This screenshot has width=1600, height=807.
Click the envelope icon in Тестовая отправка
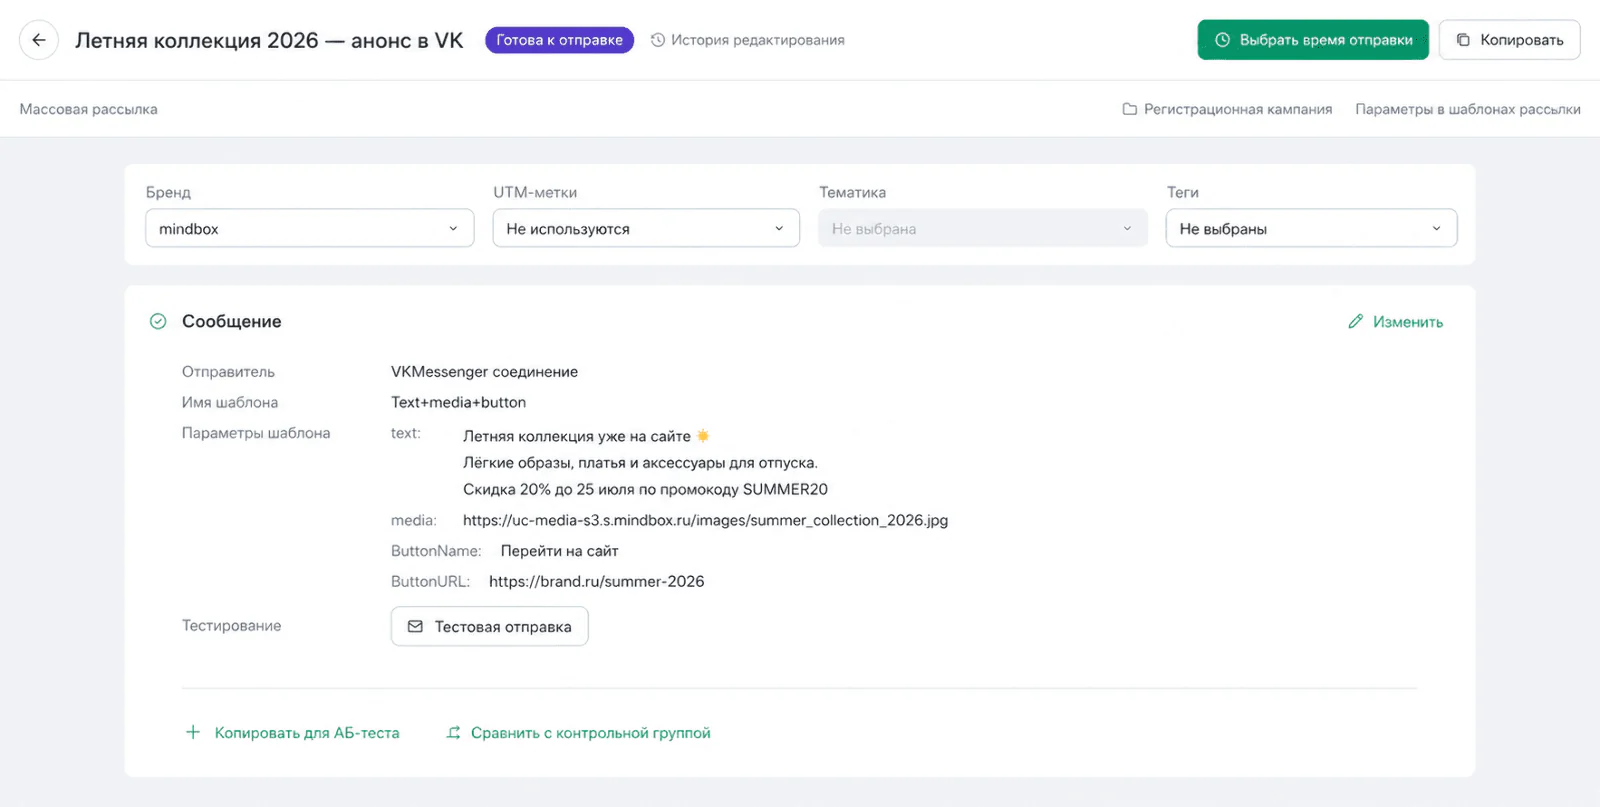(415, 626)
